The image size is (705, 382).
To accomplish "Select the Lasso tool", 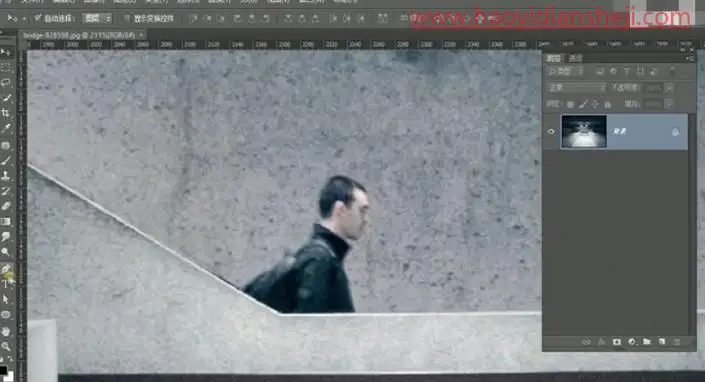I will click(6, 83).
